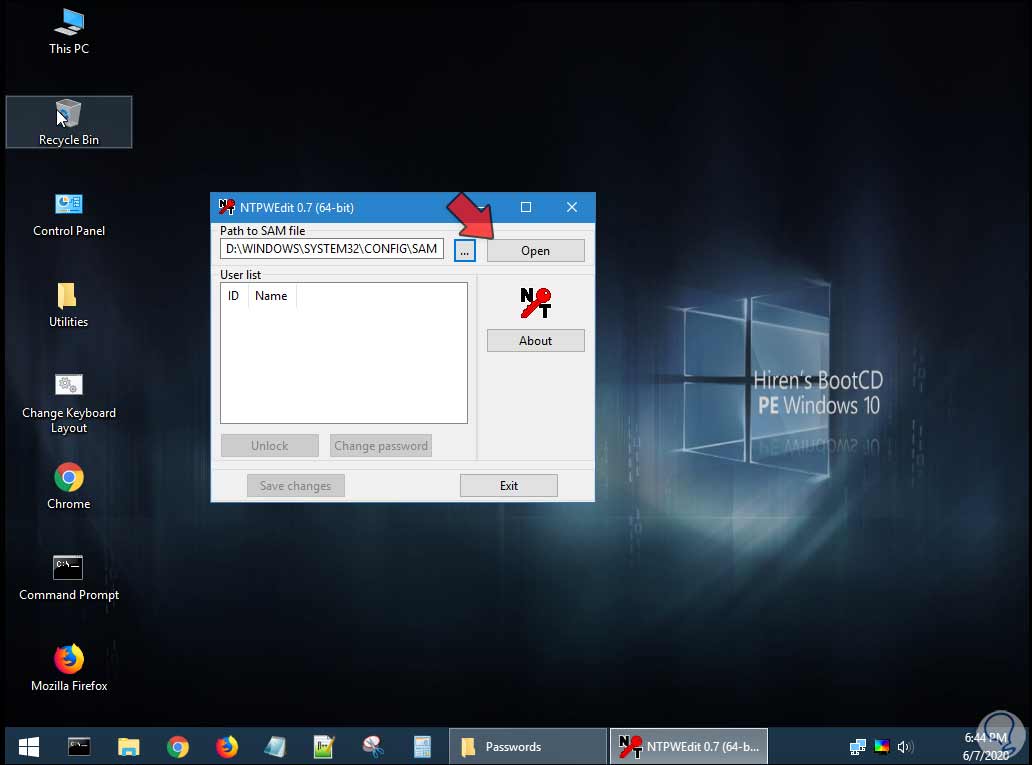Launch Mozilla Firefox from the desktop
The image size is (1032, 765).
[68, 668]
